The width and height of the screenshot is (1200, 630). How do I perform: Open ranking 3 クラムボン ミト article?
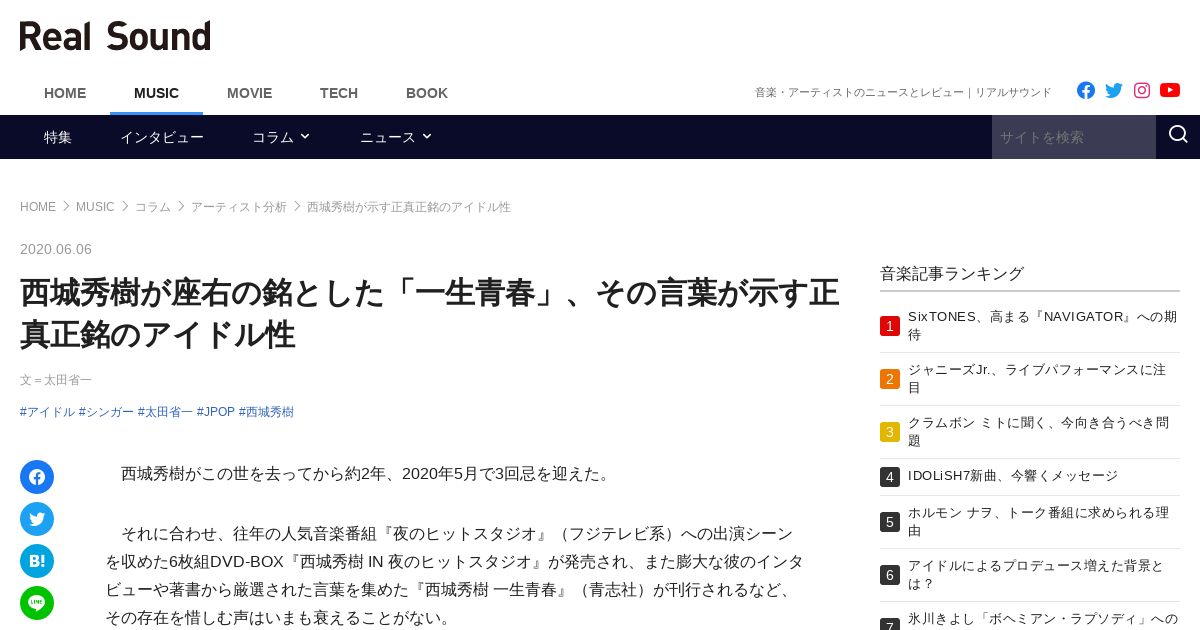click(x=1038, y=432)
